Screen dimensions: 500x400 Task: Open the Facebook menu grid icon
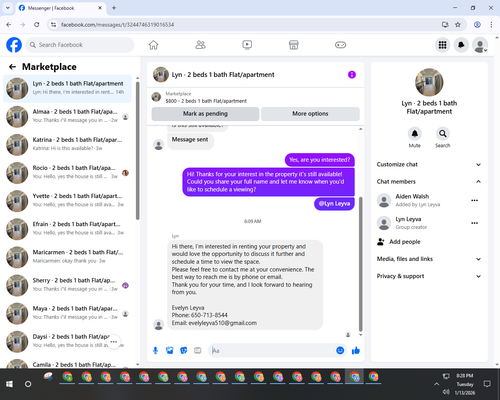coord(442,45)
